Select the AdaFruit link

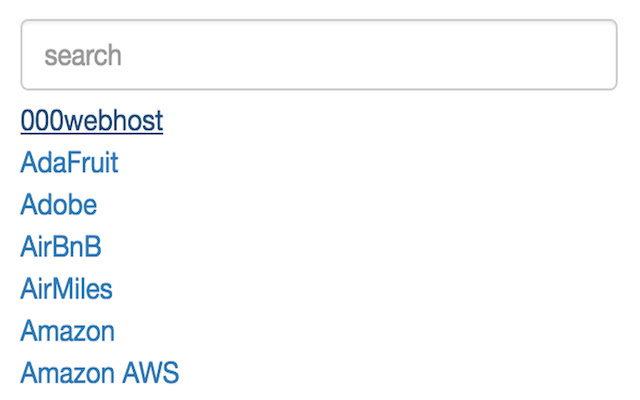coord(69,163)
